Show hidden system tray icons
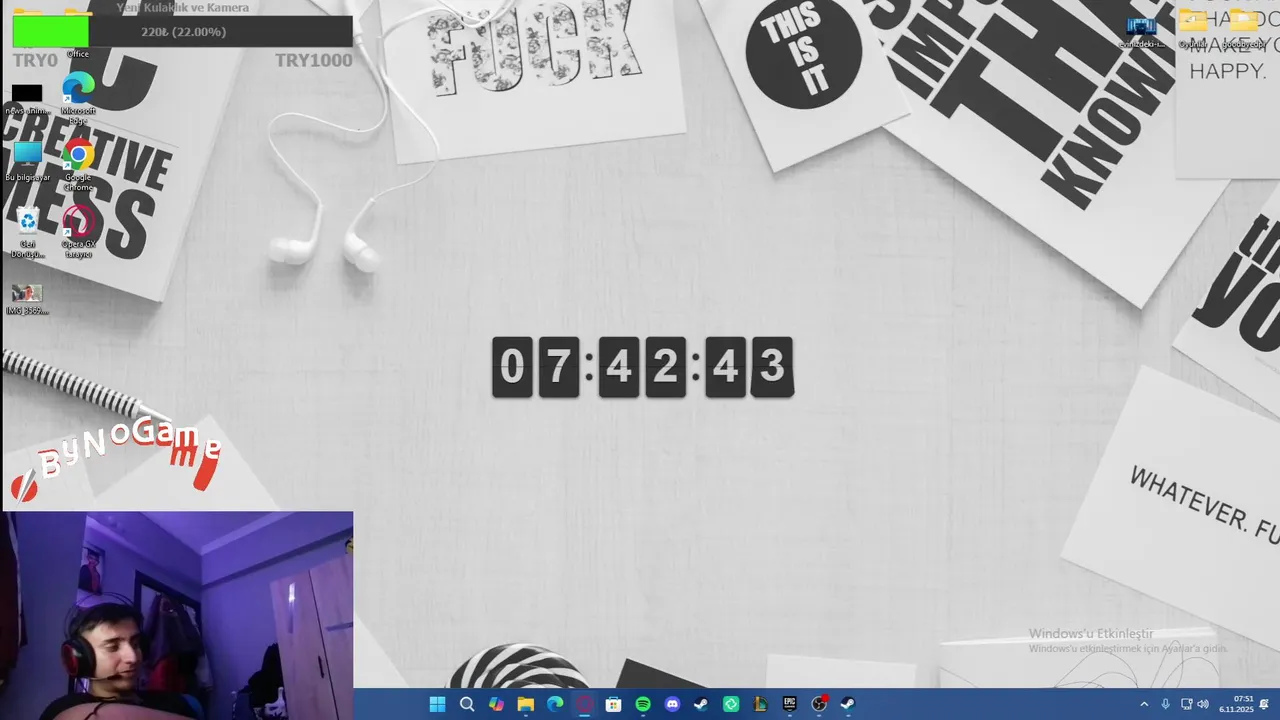The width and height of the screenshot is (1280, 720). click(1144, 704)
